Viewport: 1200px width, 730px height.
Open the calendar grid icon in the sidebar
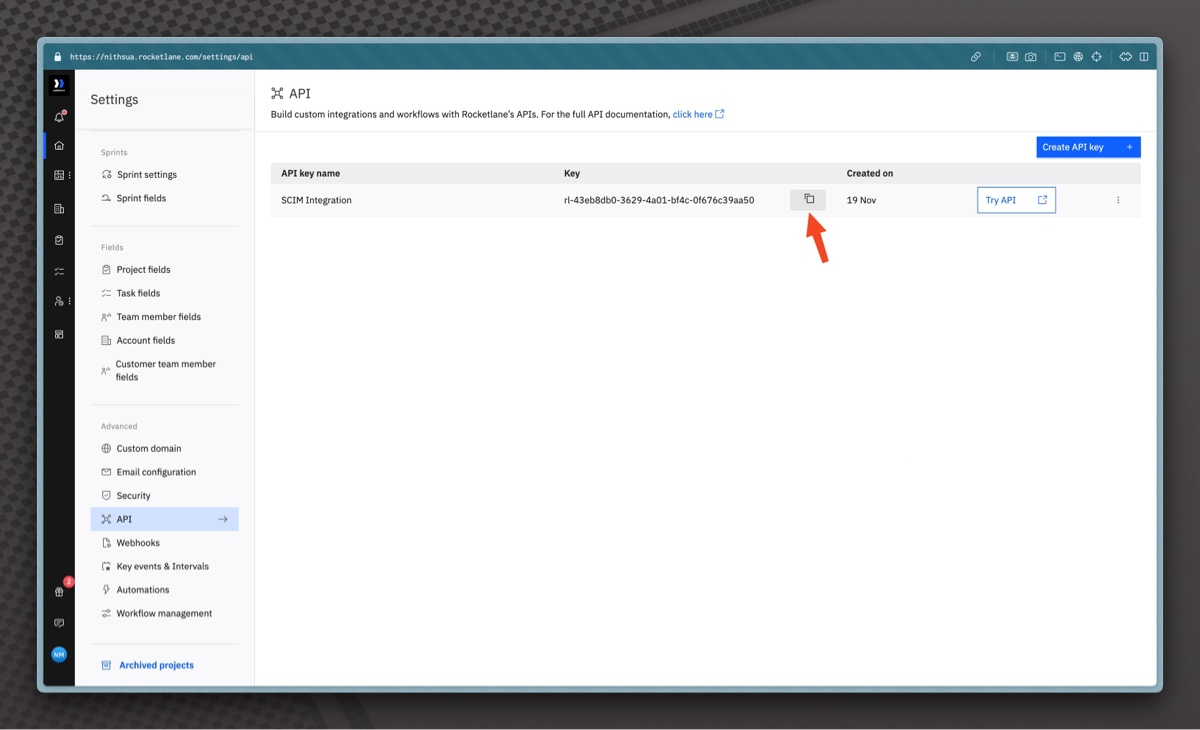[x=58, y=175]
